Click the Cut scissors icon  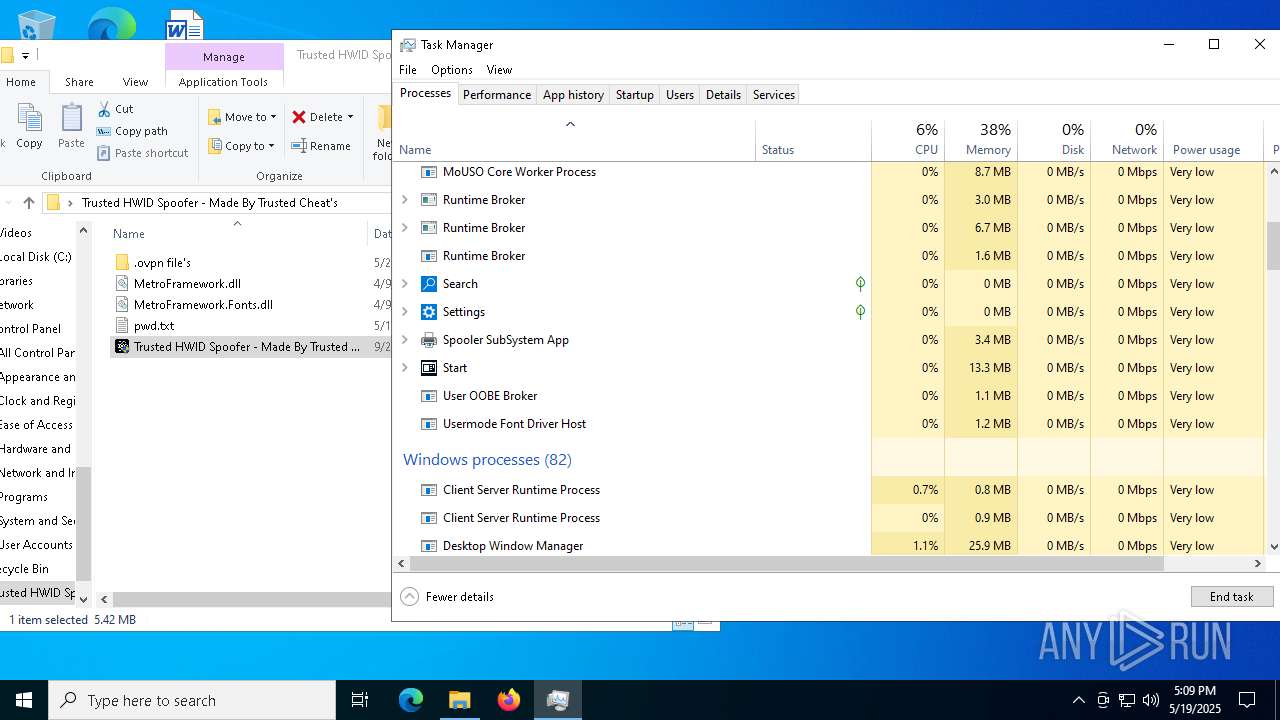(104, 108)
